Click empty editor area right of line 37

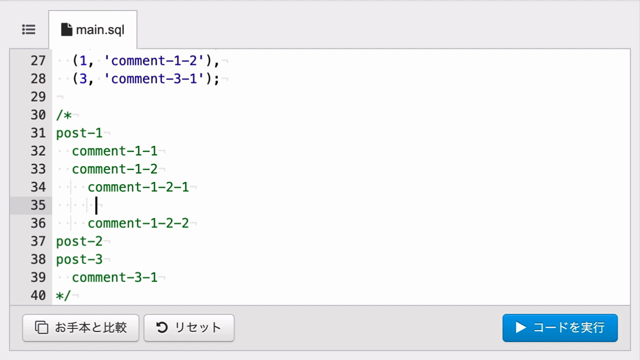pos(367,241)
